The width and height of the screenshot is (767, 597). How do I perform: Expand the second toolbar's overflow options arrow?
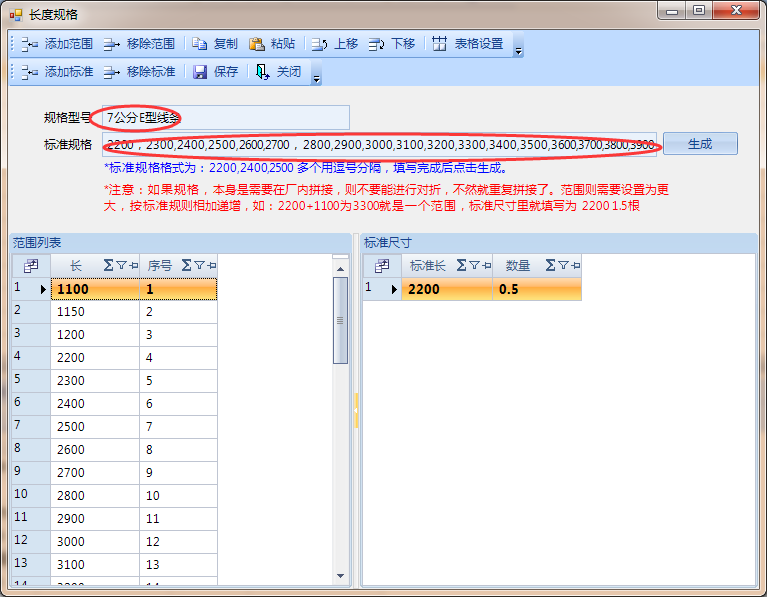click(316, 77)
